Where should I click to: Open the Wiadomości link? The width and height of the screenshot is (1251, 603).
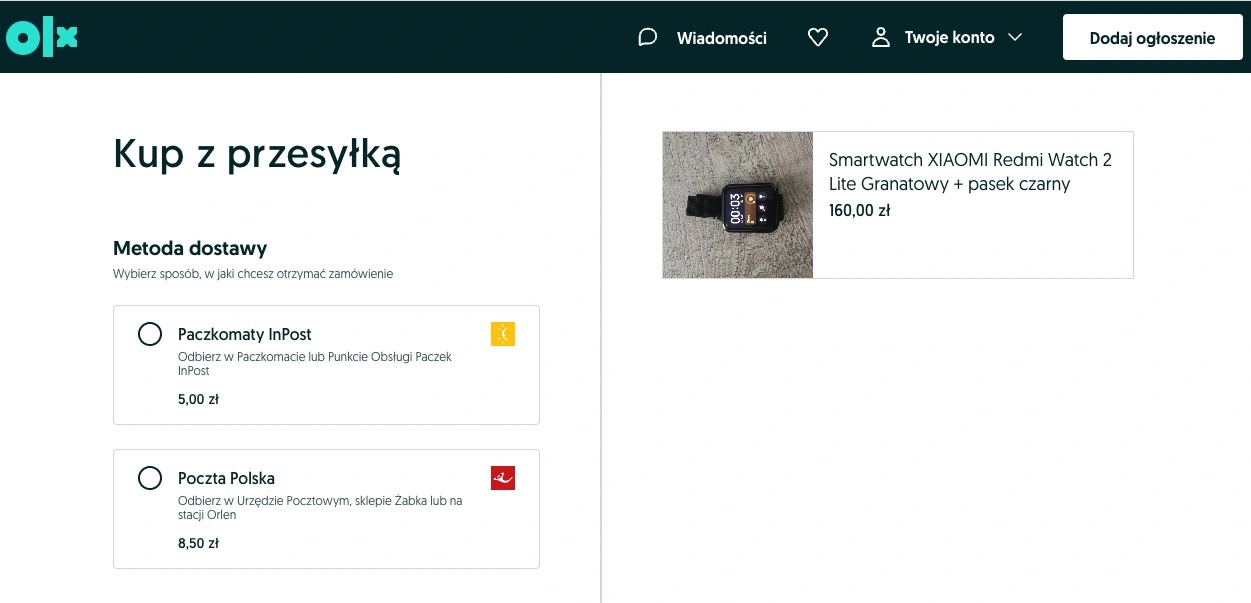[722, 38]
